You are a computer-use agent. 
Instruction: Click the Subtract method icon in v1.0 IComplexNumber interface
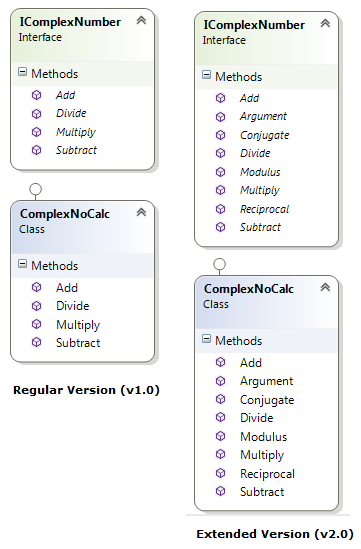pos(36,150)
